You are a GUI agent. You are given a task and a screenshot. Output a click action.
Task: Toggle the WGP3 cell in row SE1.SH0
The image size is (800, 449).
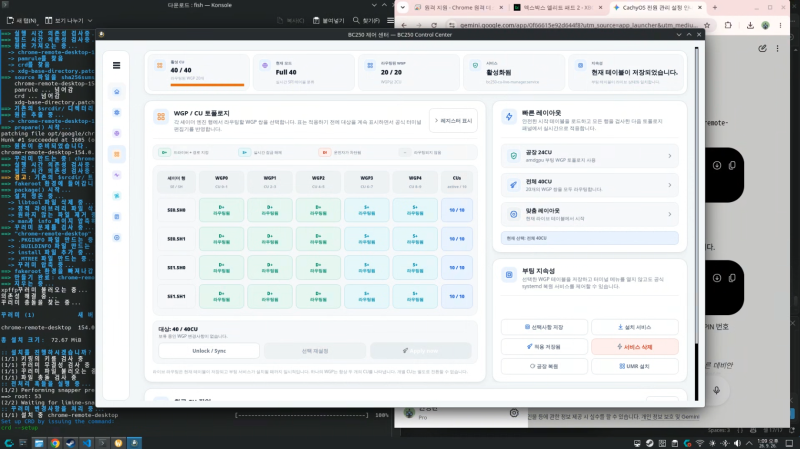coord(367,267)
